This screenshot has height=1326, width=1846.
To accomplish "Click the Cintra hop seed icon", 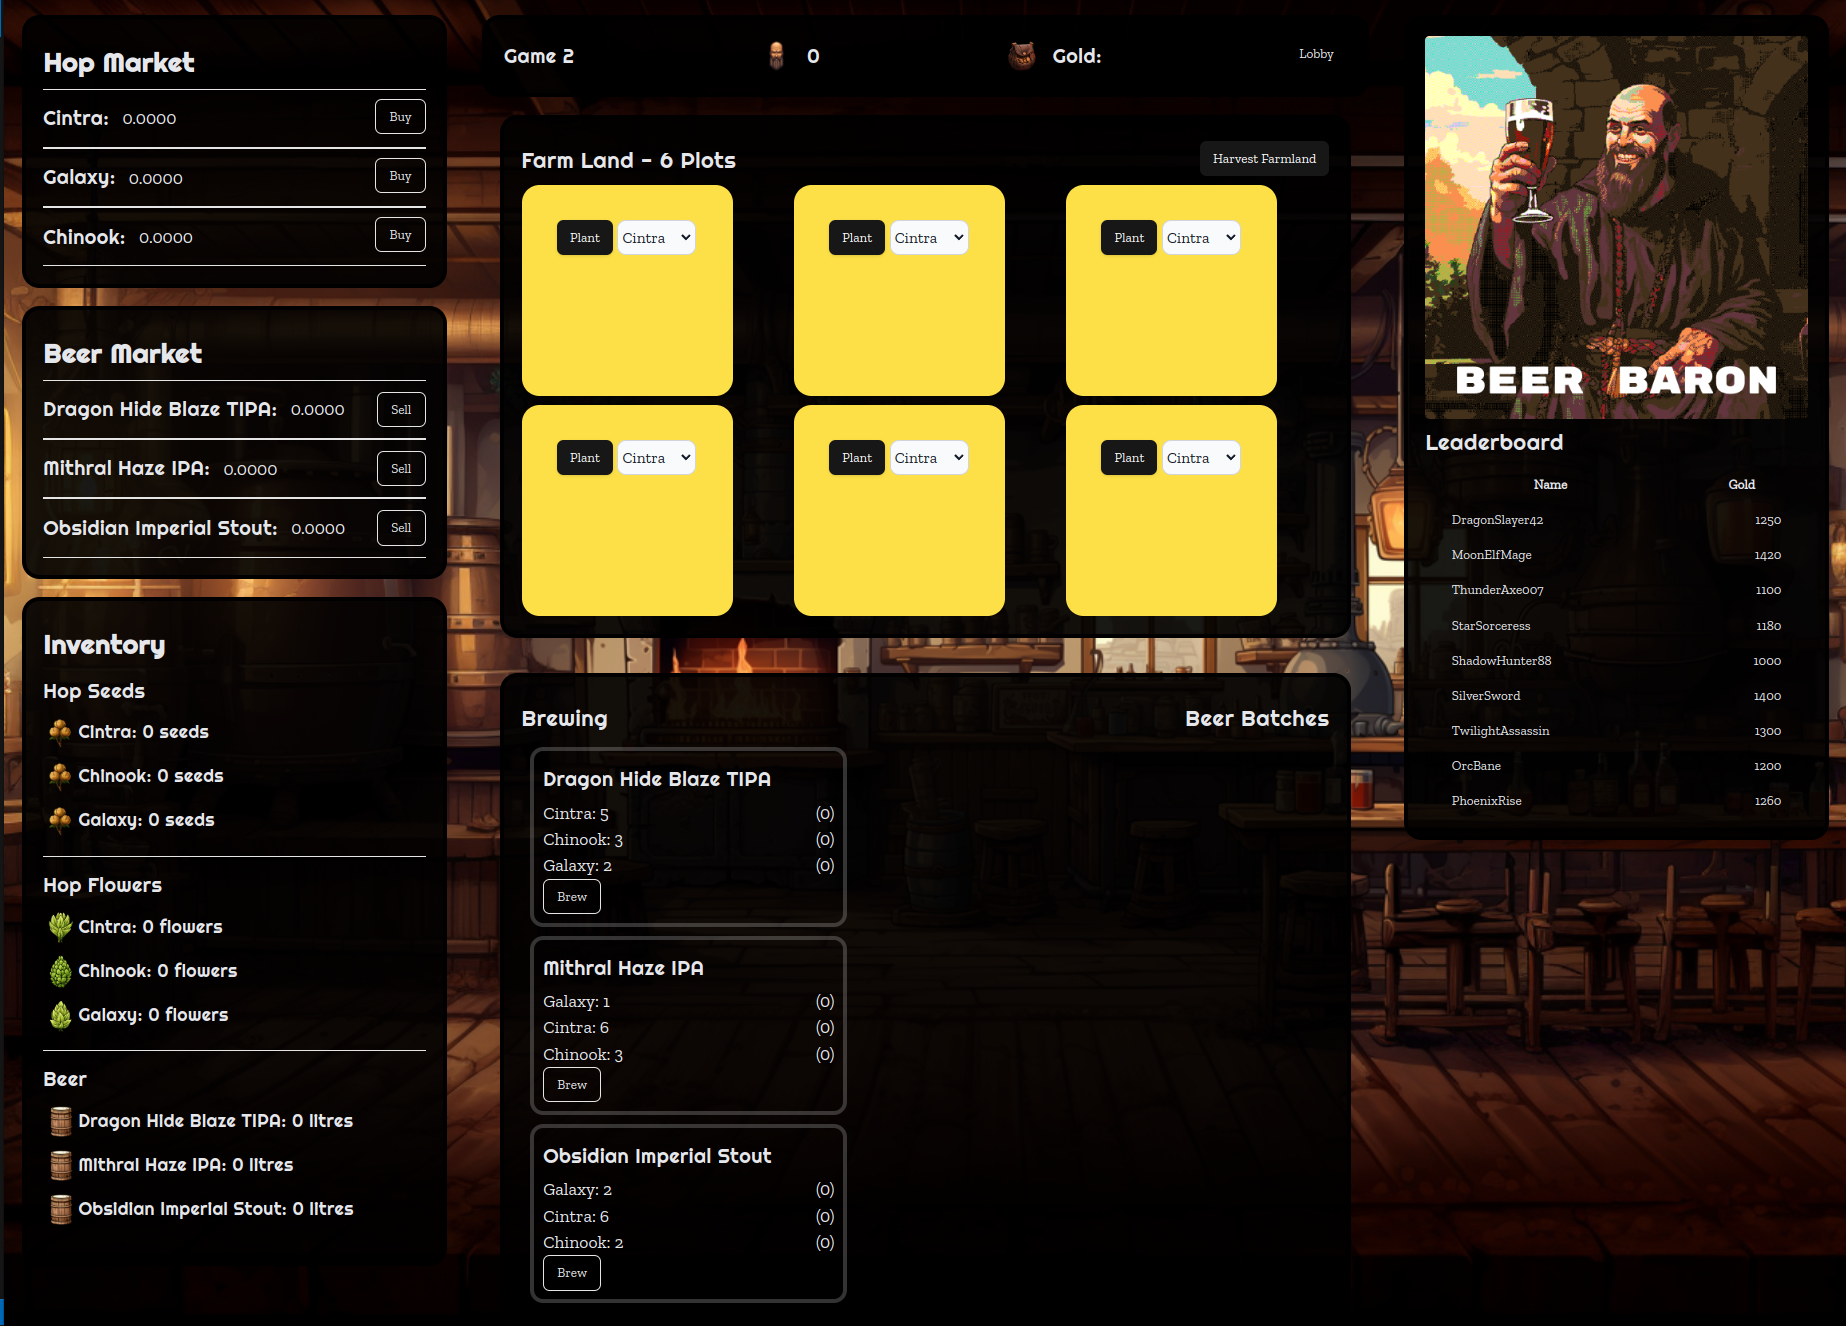I will click(60, 731).
